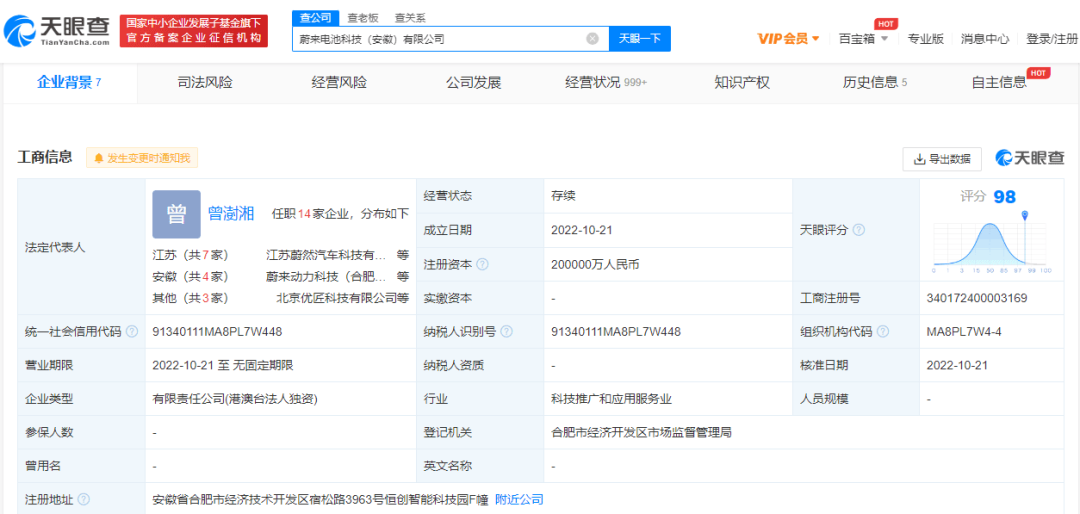The width and height of the screenshot is (1080, 514).
Task: Click the help icon beside 注册地址
Action: (84, 499)
